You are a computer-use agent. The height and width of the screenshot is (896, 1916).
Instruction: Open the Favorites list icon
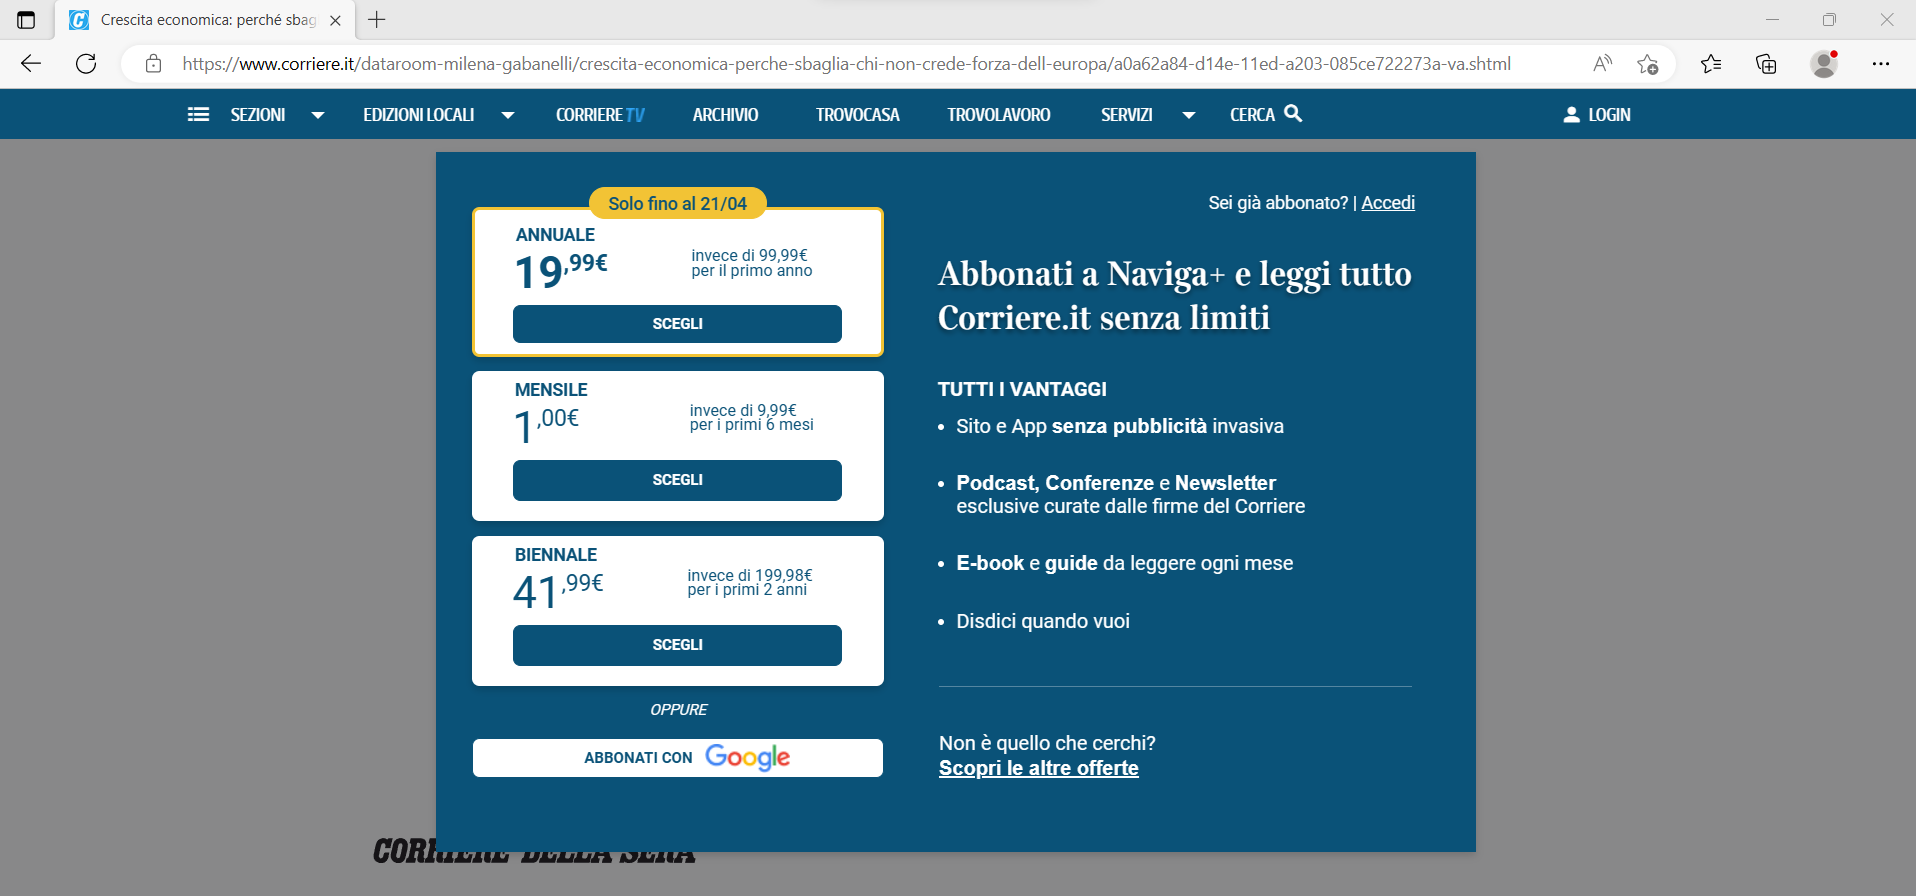pos(1711,64)
